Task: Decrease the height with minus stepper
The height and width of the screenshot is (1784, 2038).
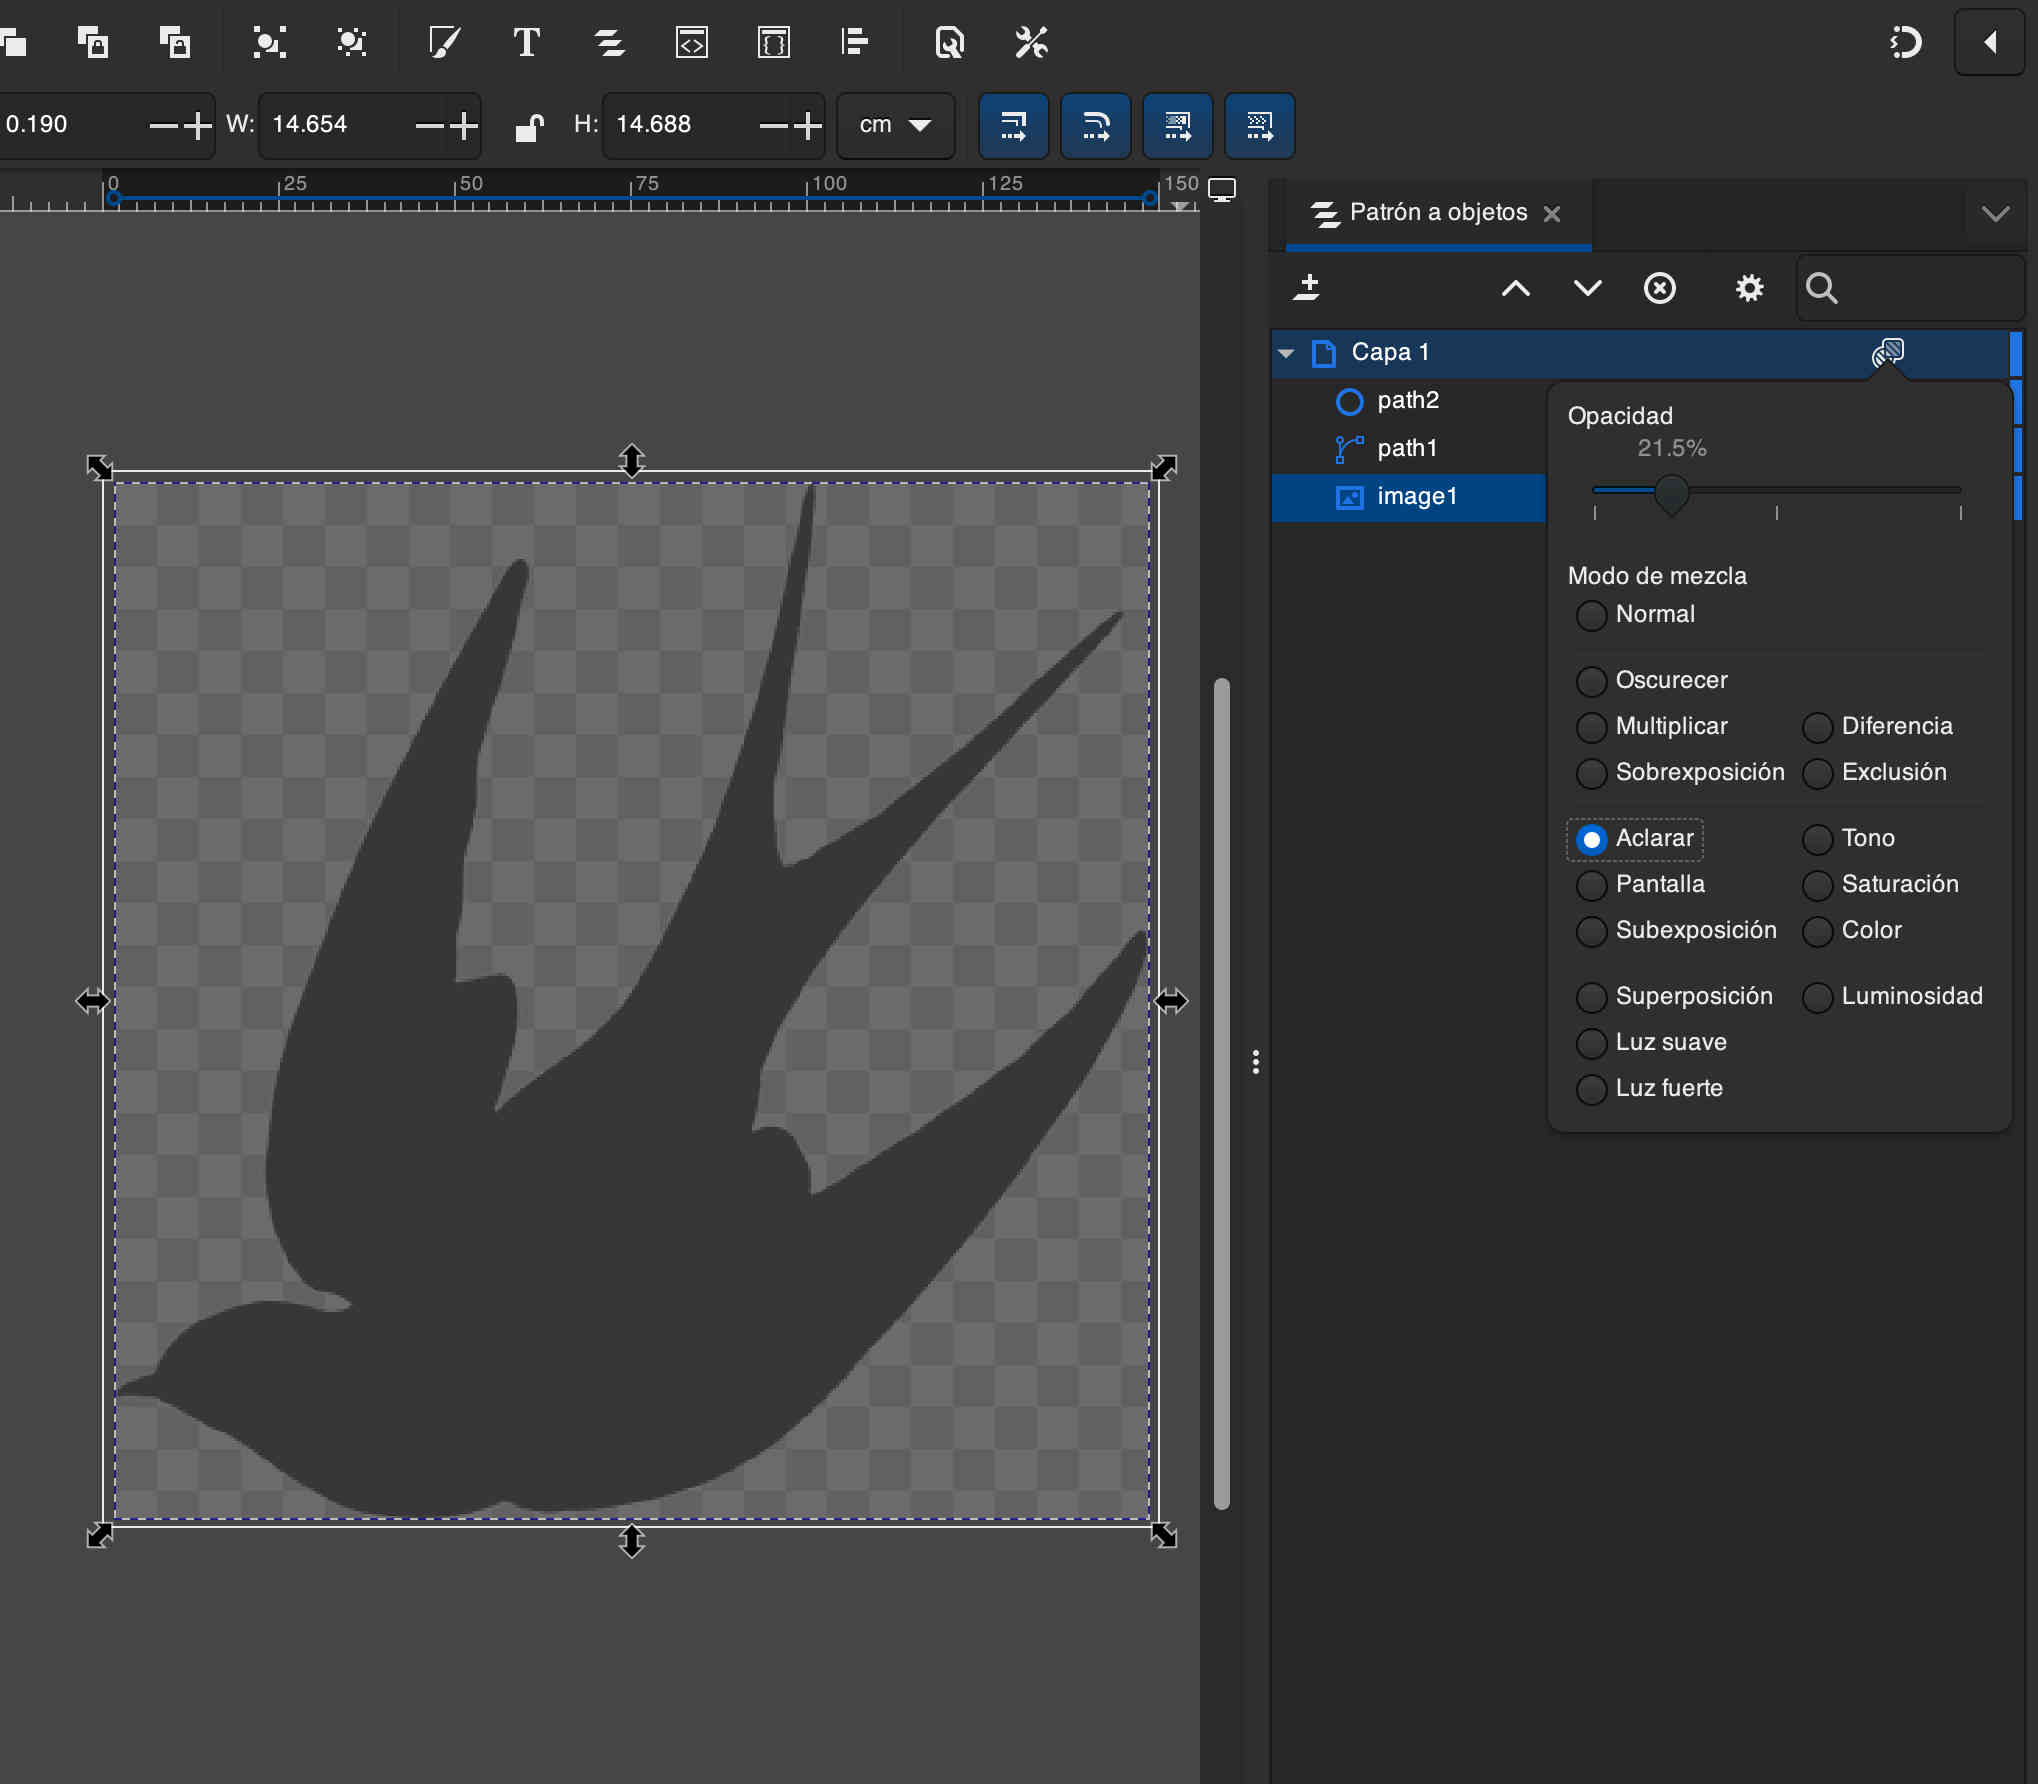Action: (x=773, y=126)
